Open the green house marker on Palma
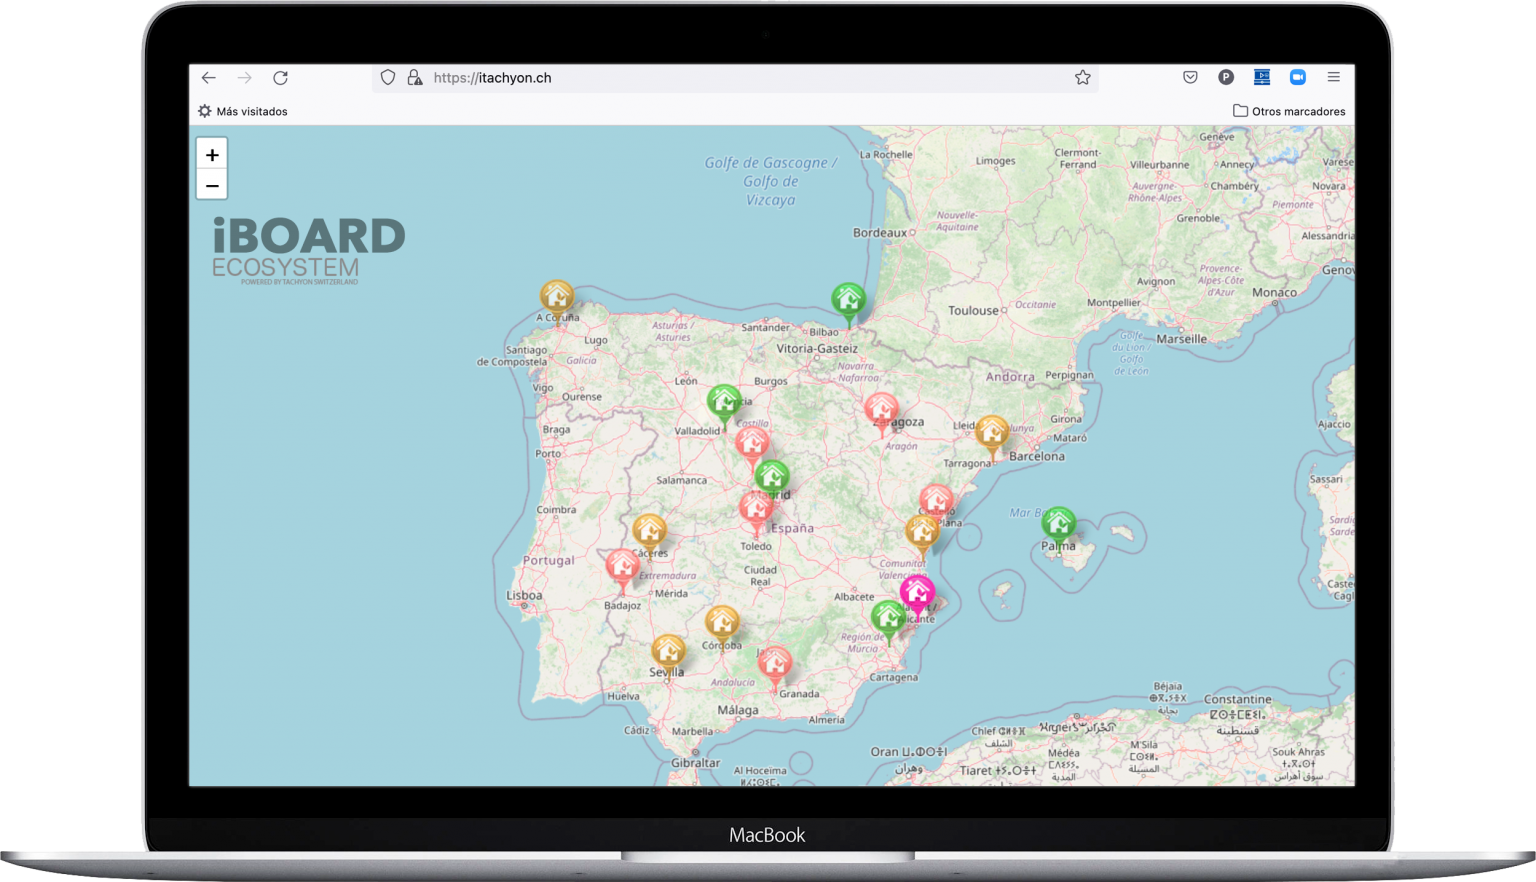 click(1058, 523)
